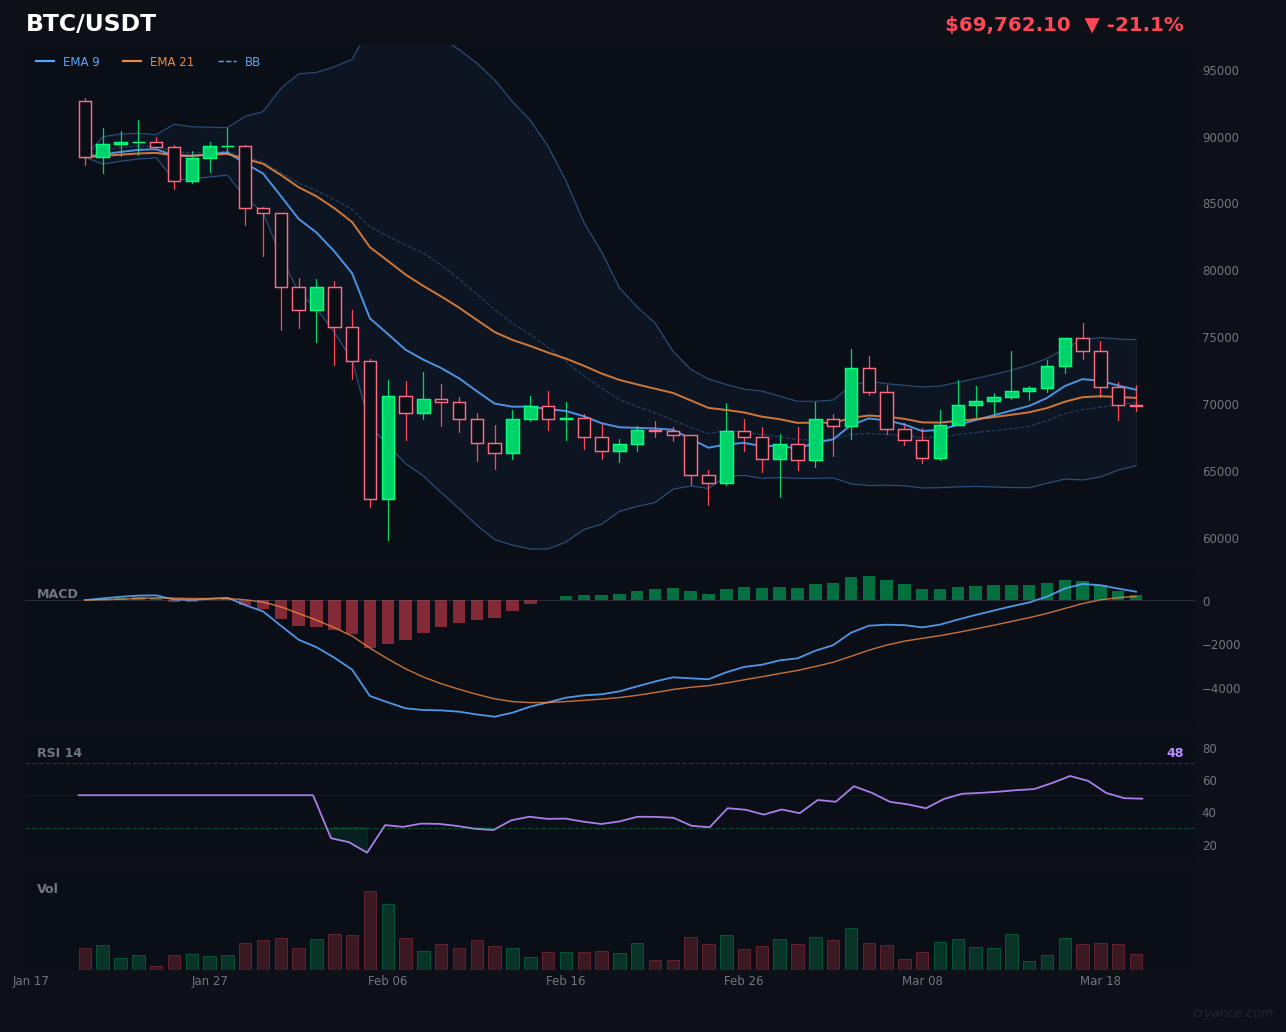Click the $69,762.10 price display
1286x1032 pixels.
pyautogui.click(x=1008, y=24)
